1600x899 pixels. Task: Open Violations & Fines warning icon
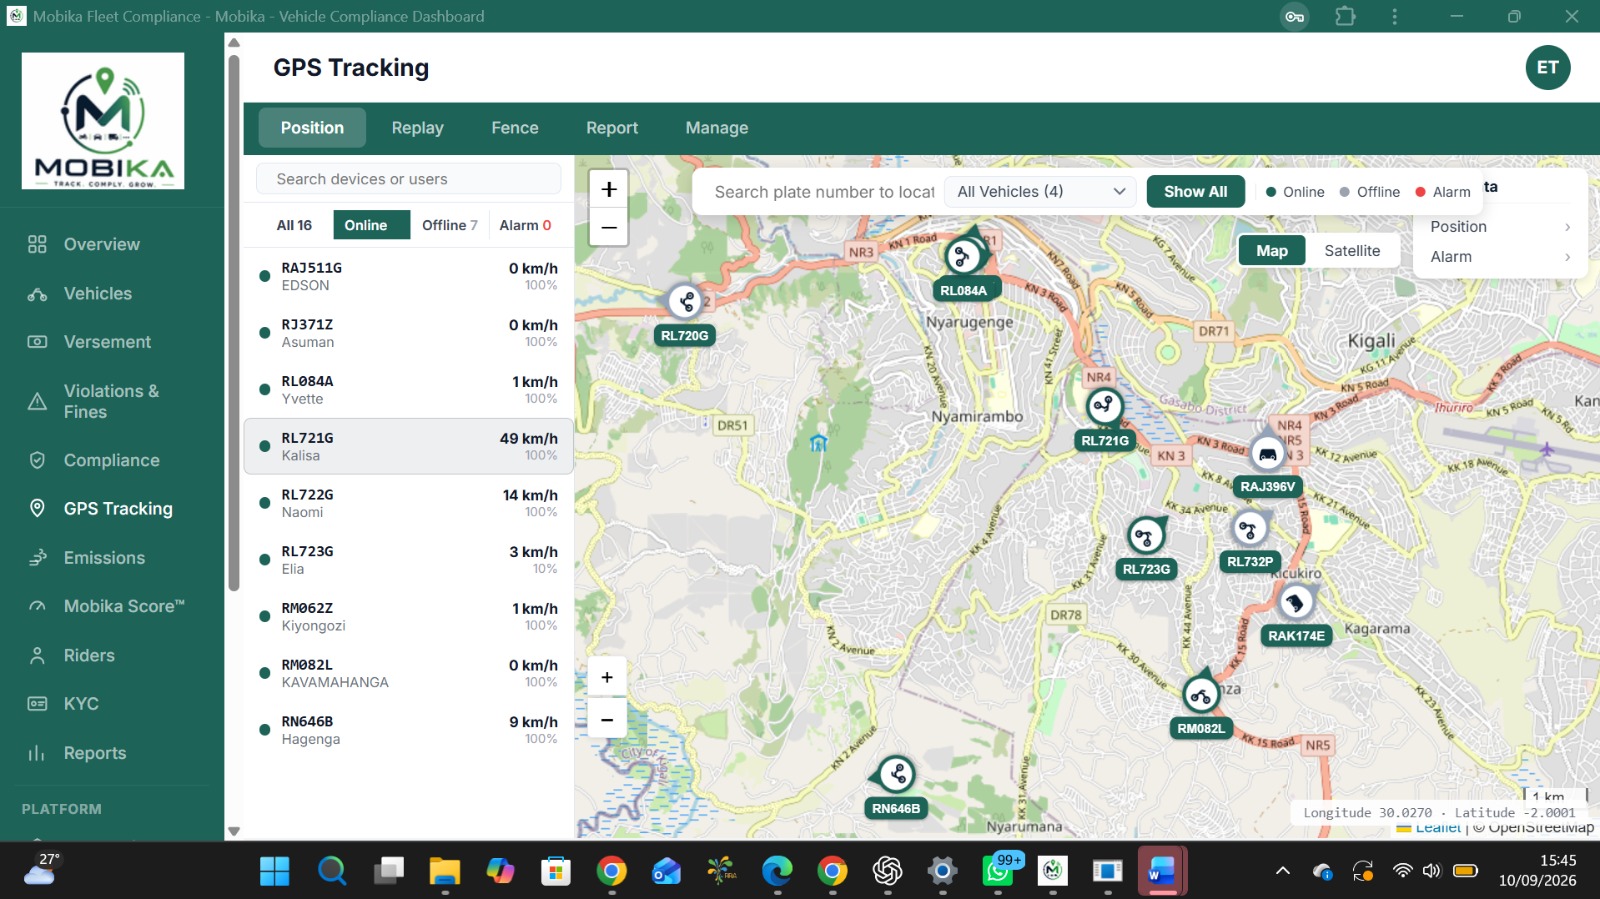(x=37, y=401)
